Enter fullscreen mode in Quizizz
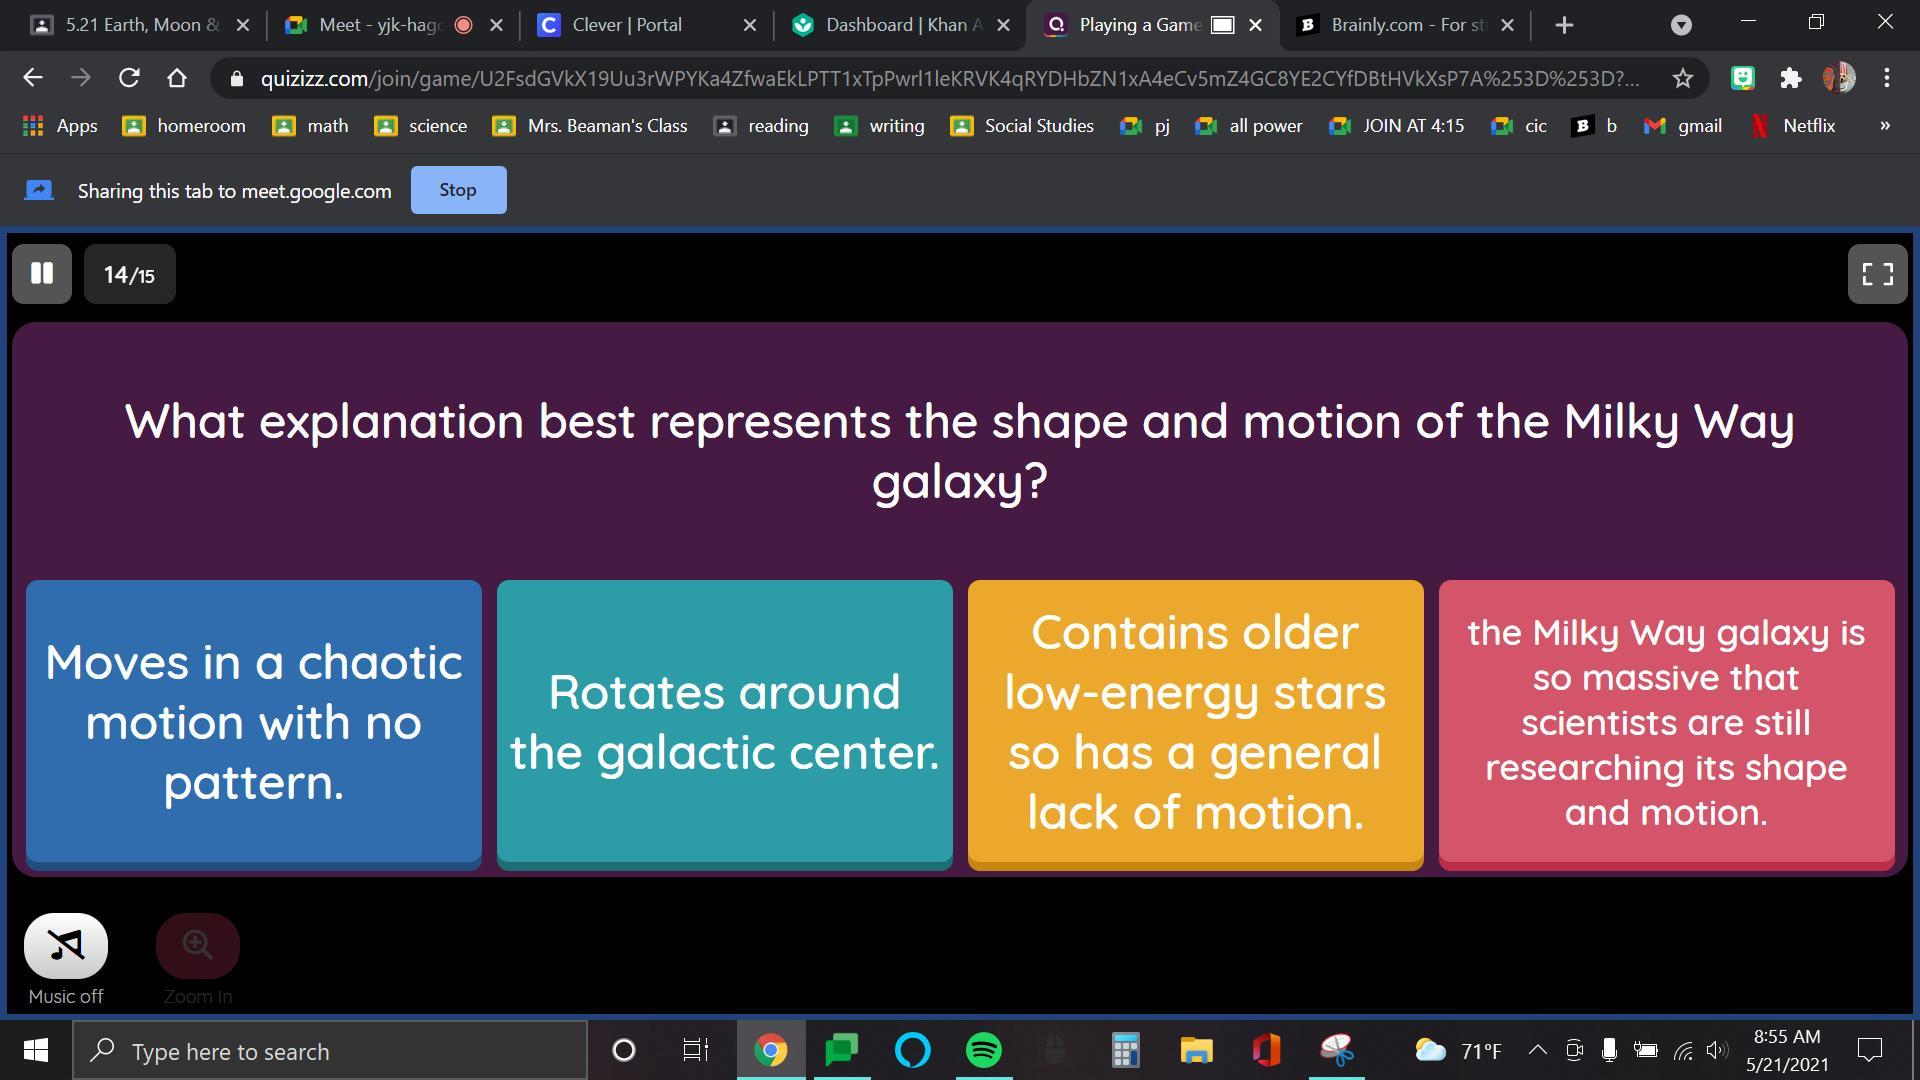The width and height of the screenshot is (1920, 1080). (x=1877, y=274)
